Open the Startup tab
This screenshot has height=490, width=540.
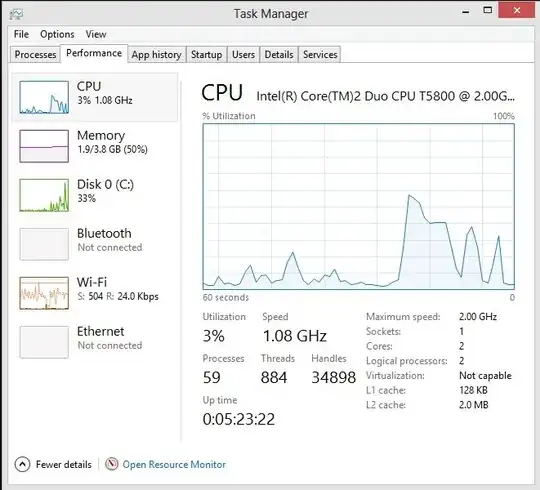click(207, 54)
